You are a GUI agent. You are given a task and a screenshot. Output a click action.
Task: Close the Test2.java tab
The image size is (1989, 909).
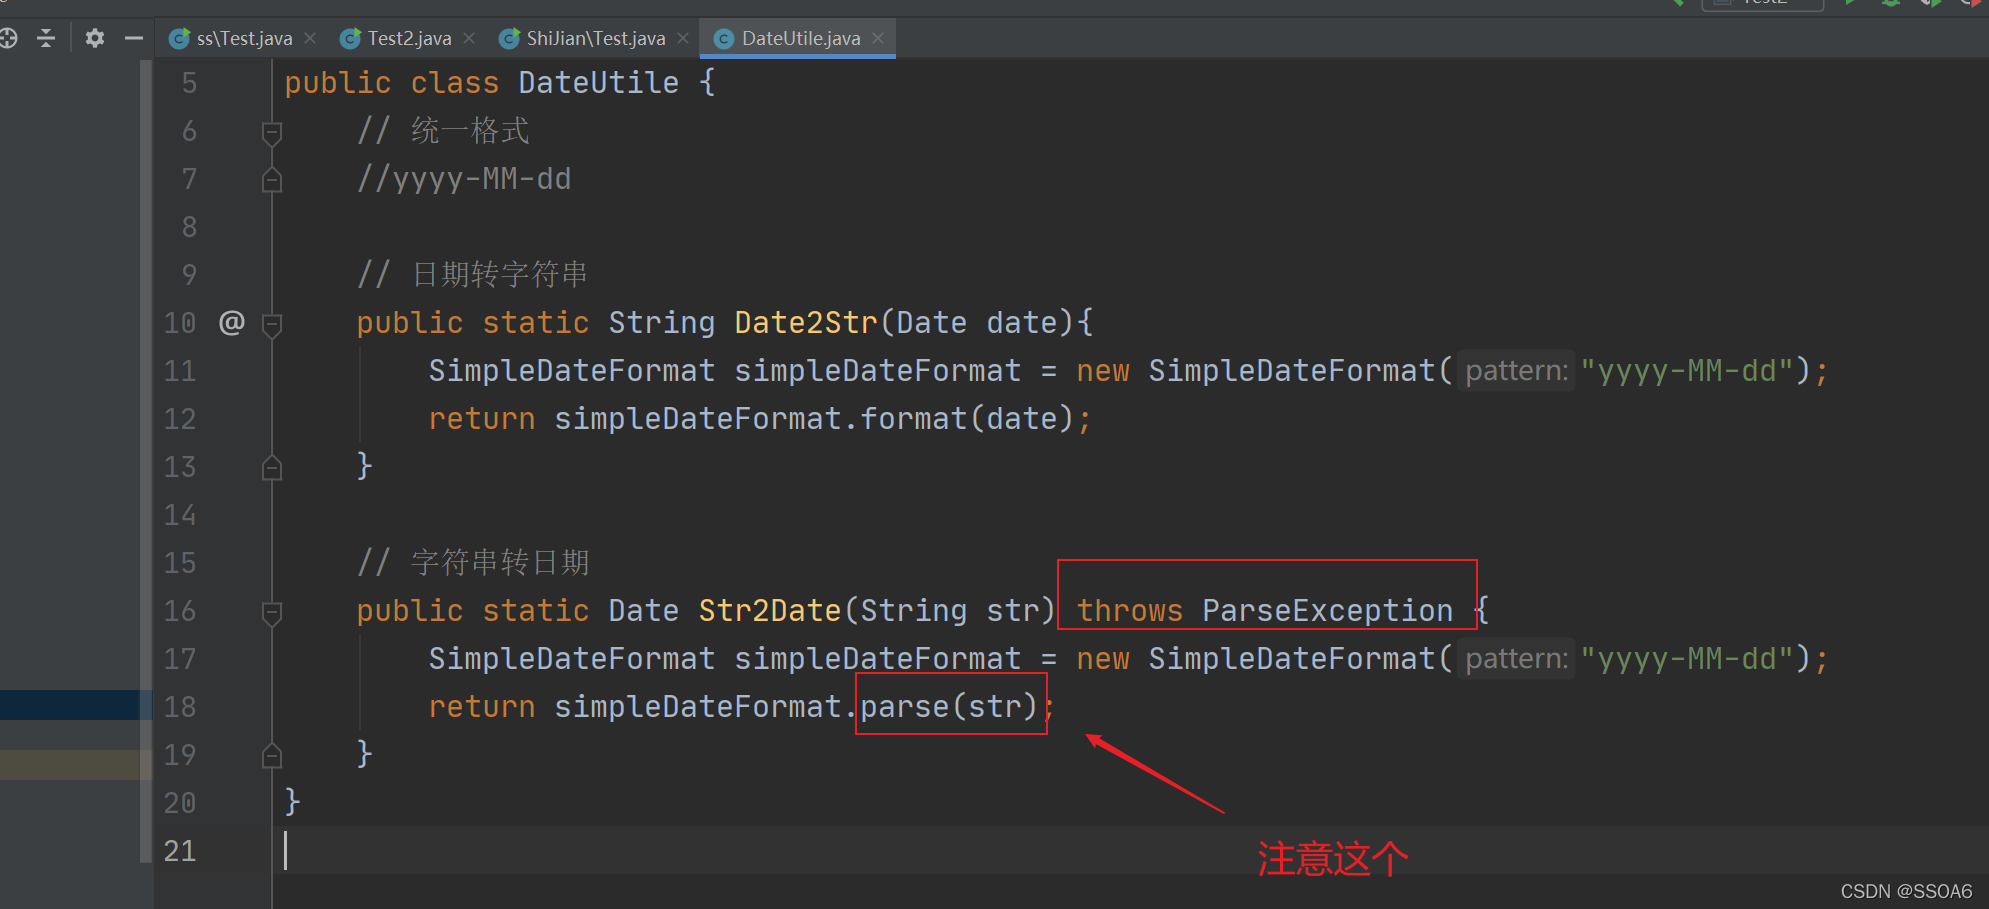pos(469,38)
